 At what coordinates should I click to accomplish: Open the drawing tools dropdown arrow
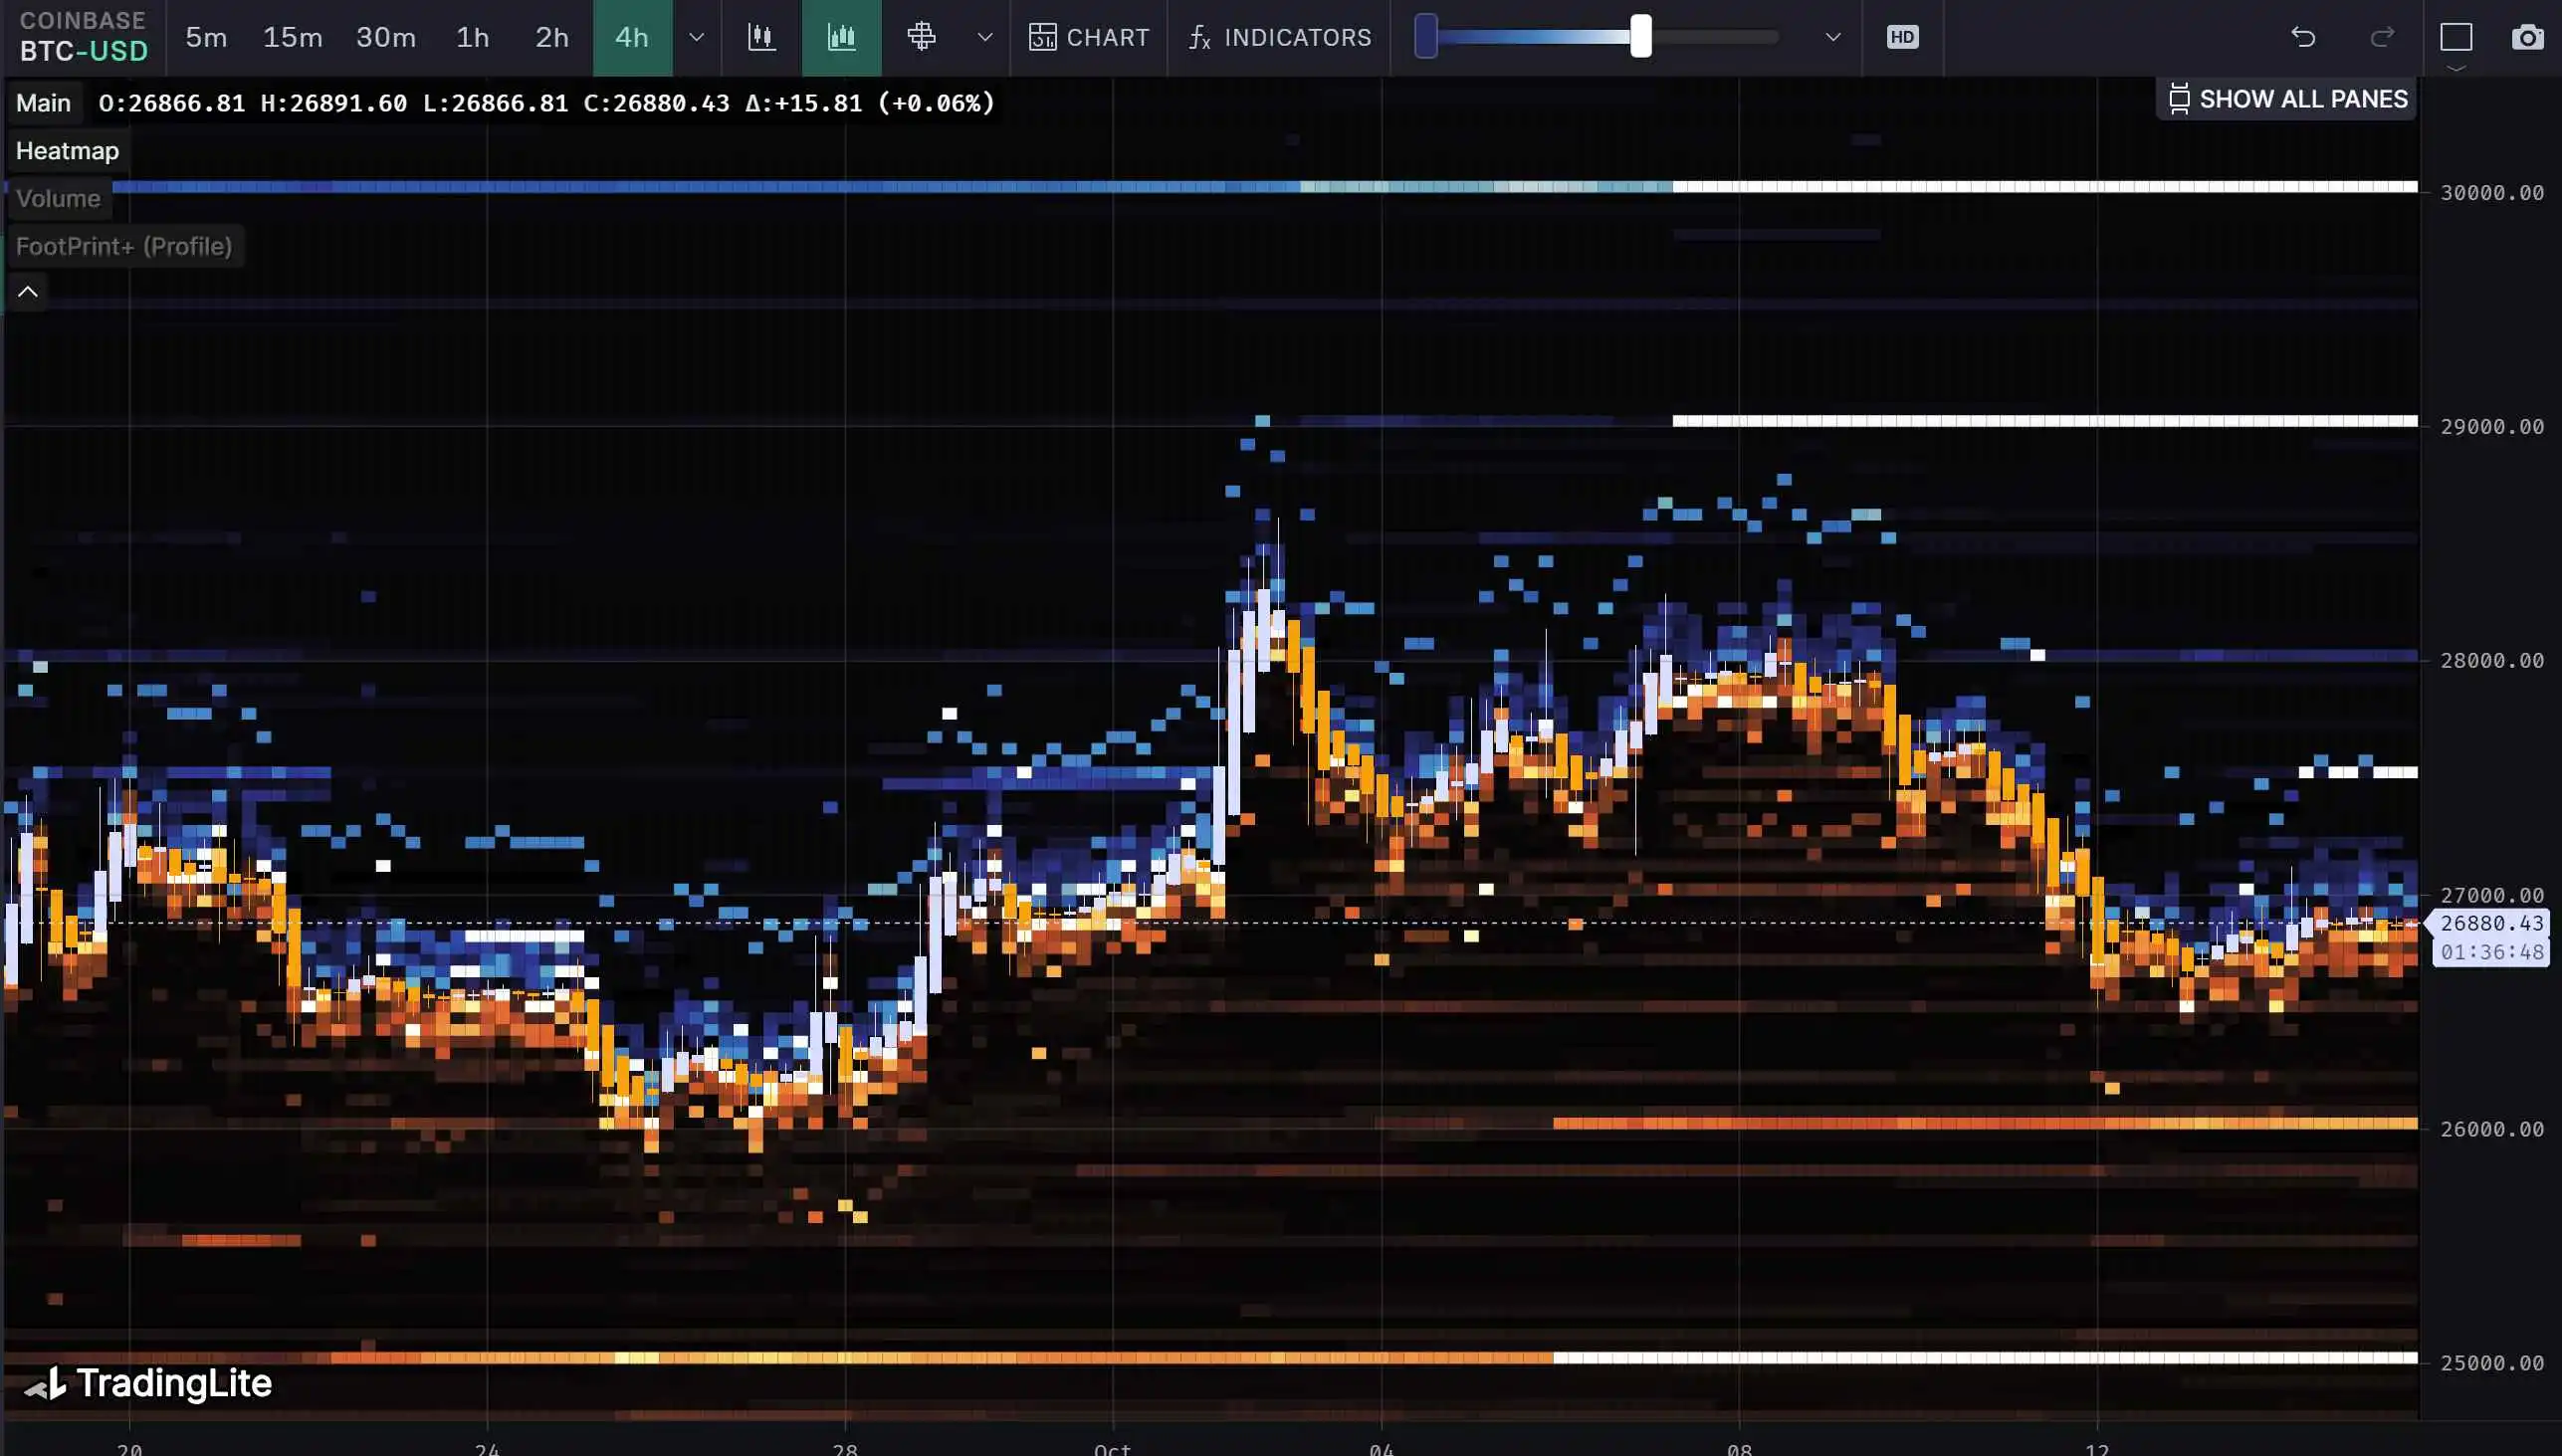pos(985,38)
